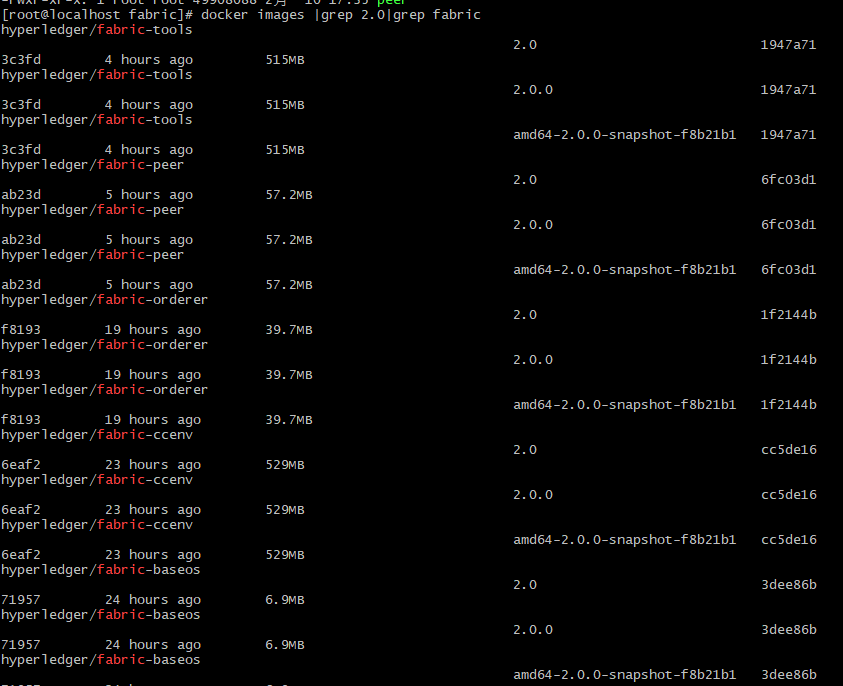843x686 pixels.
Task: Click hyperledger/fabric-orderer name above its 2.0 tag
Action: (x=104, y=300)
